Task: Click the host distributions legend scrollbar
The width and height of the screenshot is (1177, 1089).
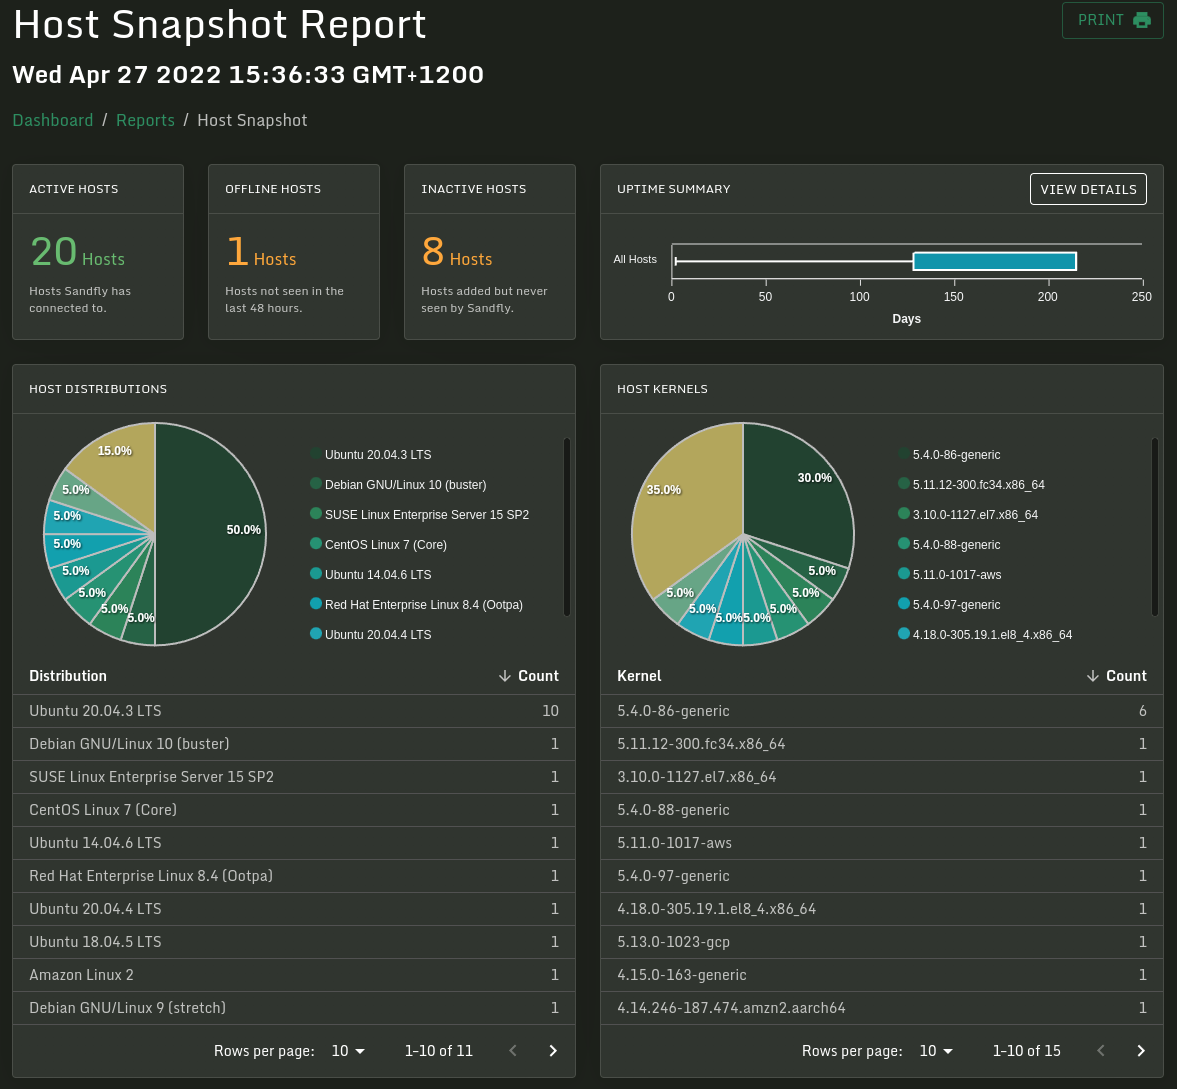Action: (x=567, y=527)
